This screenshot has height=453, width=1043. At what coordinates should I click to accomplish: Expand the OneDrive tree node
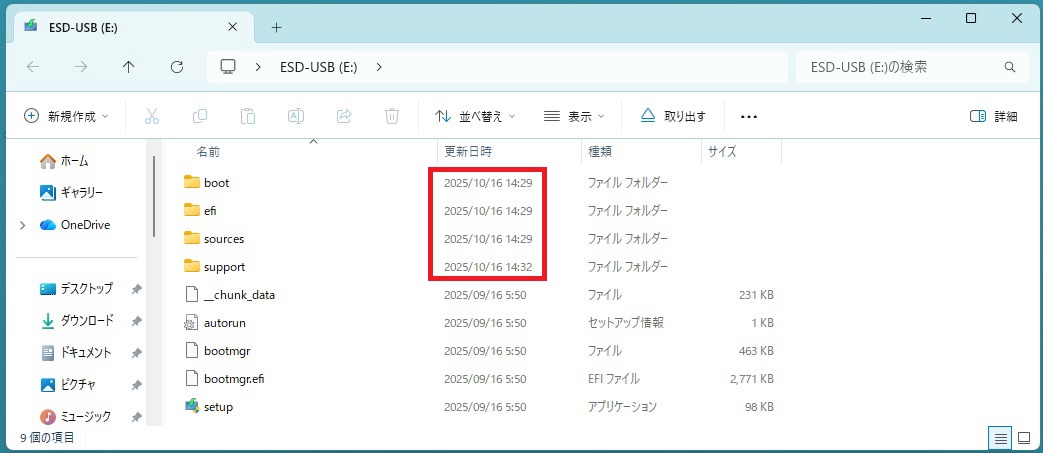[23, 225]
